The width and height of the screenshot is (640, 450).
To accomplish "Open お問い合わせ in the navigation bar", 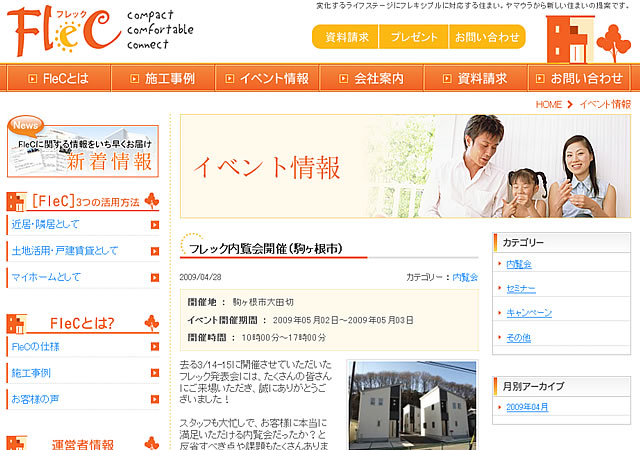I will coord(579,78).
